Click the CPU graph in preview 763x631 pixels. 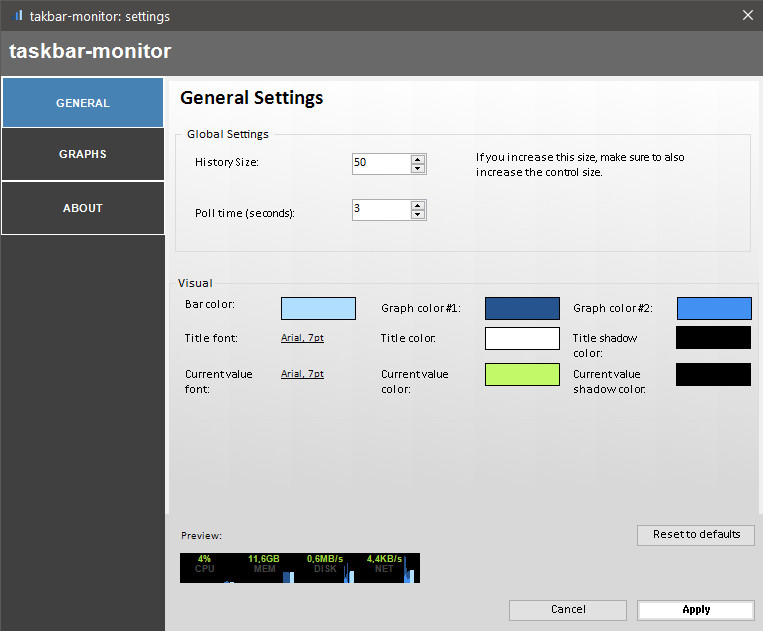click(x=209, y=568)
